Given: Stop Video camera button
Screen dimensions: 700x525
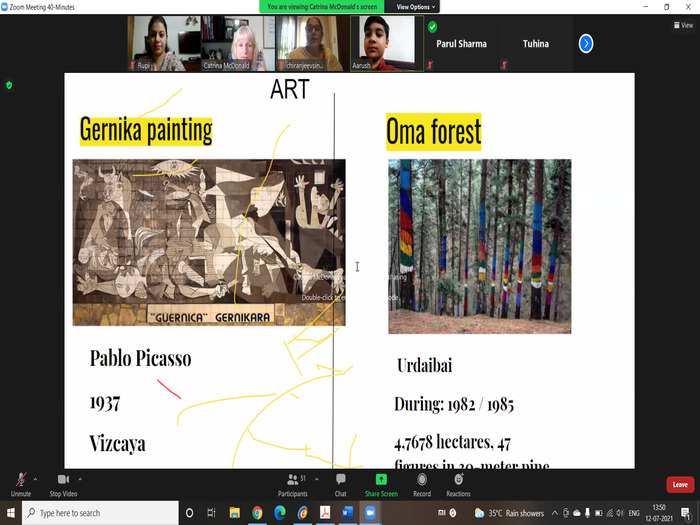Looking at the screenshot, I should [x=63, y=484].
